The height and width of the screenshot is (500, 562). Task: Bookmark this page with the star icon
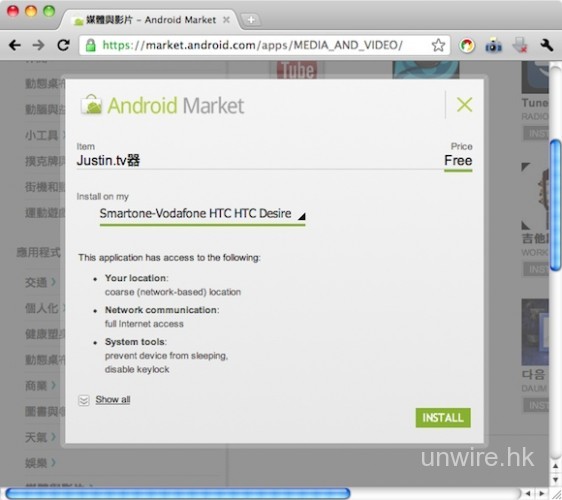(438, 45)
